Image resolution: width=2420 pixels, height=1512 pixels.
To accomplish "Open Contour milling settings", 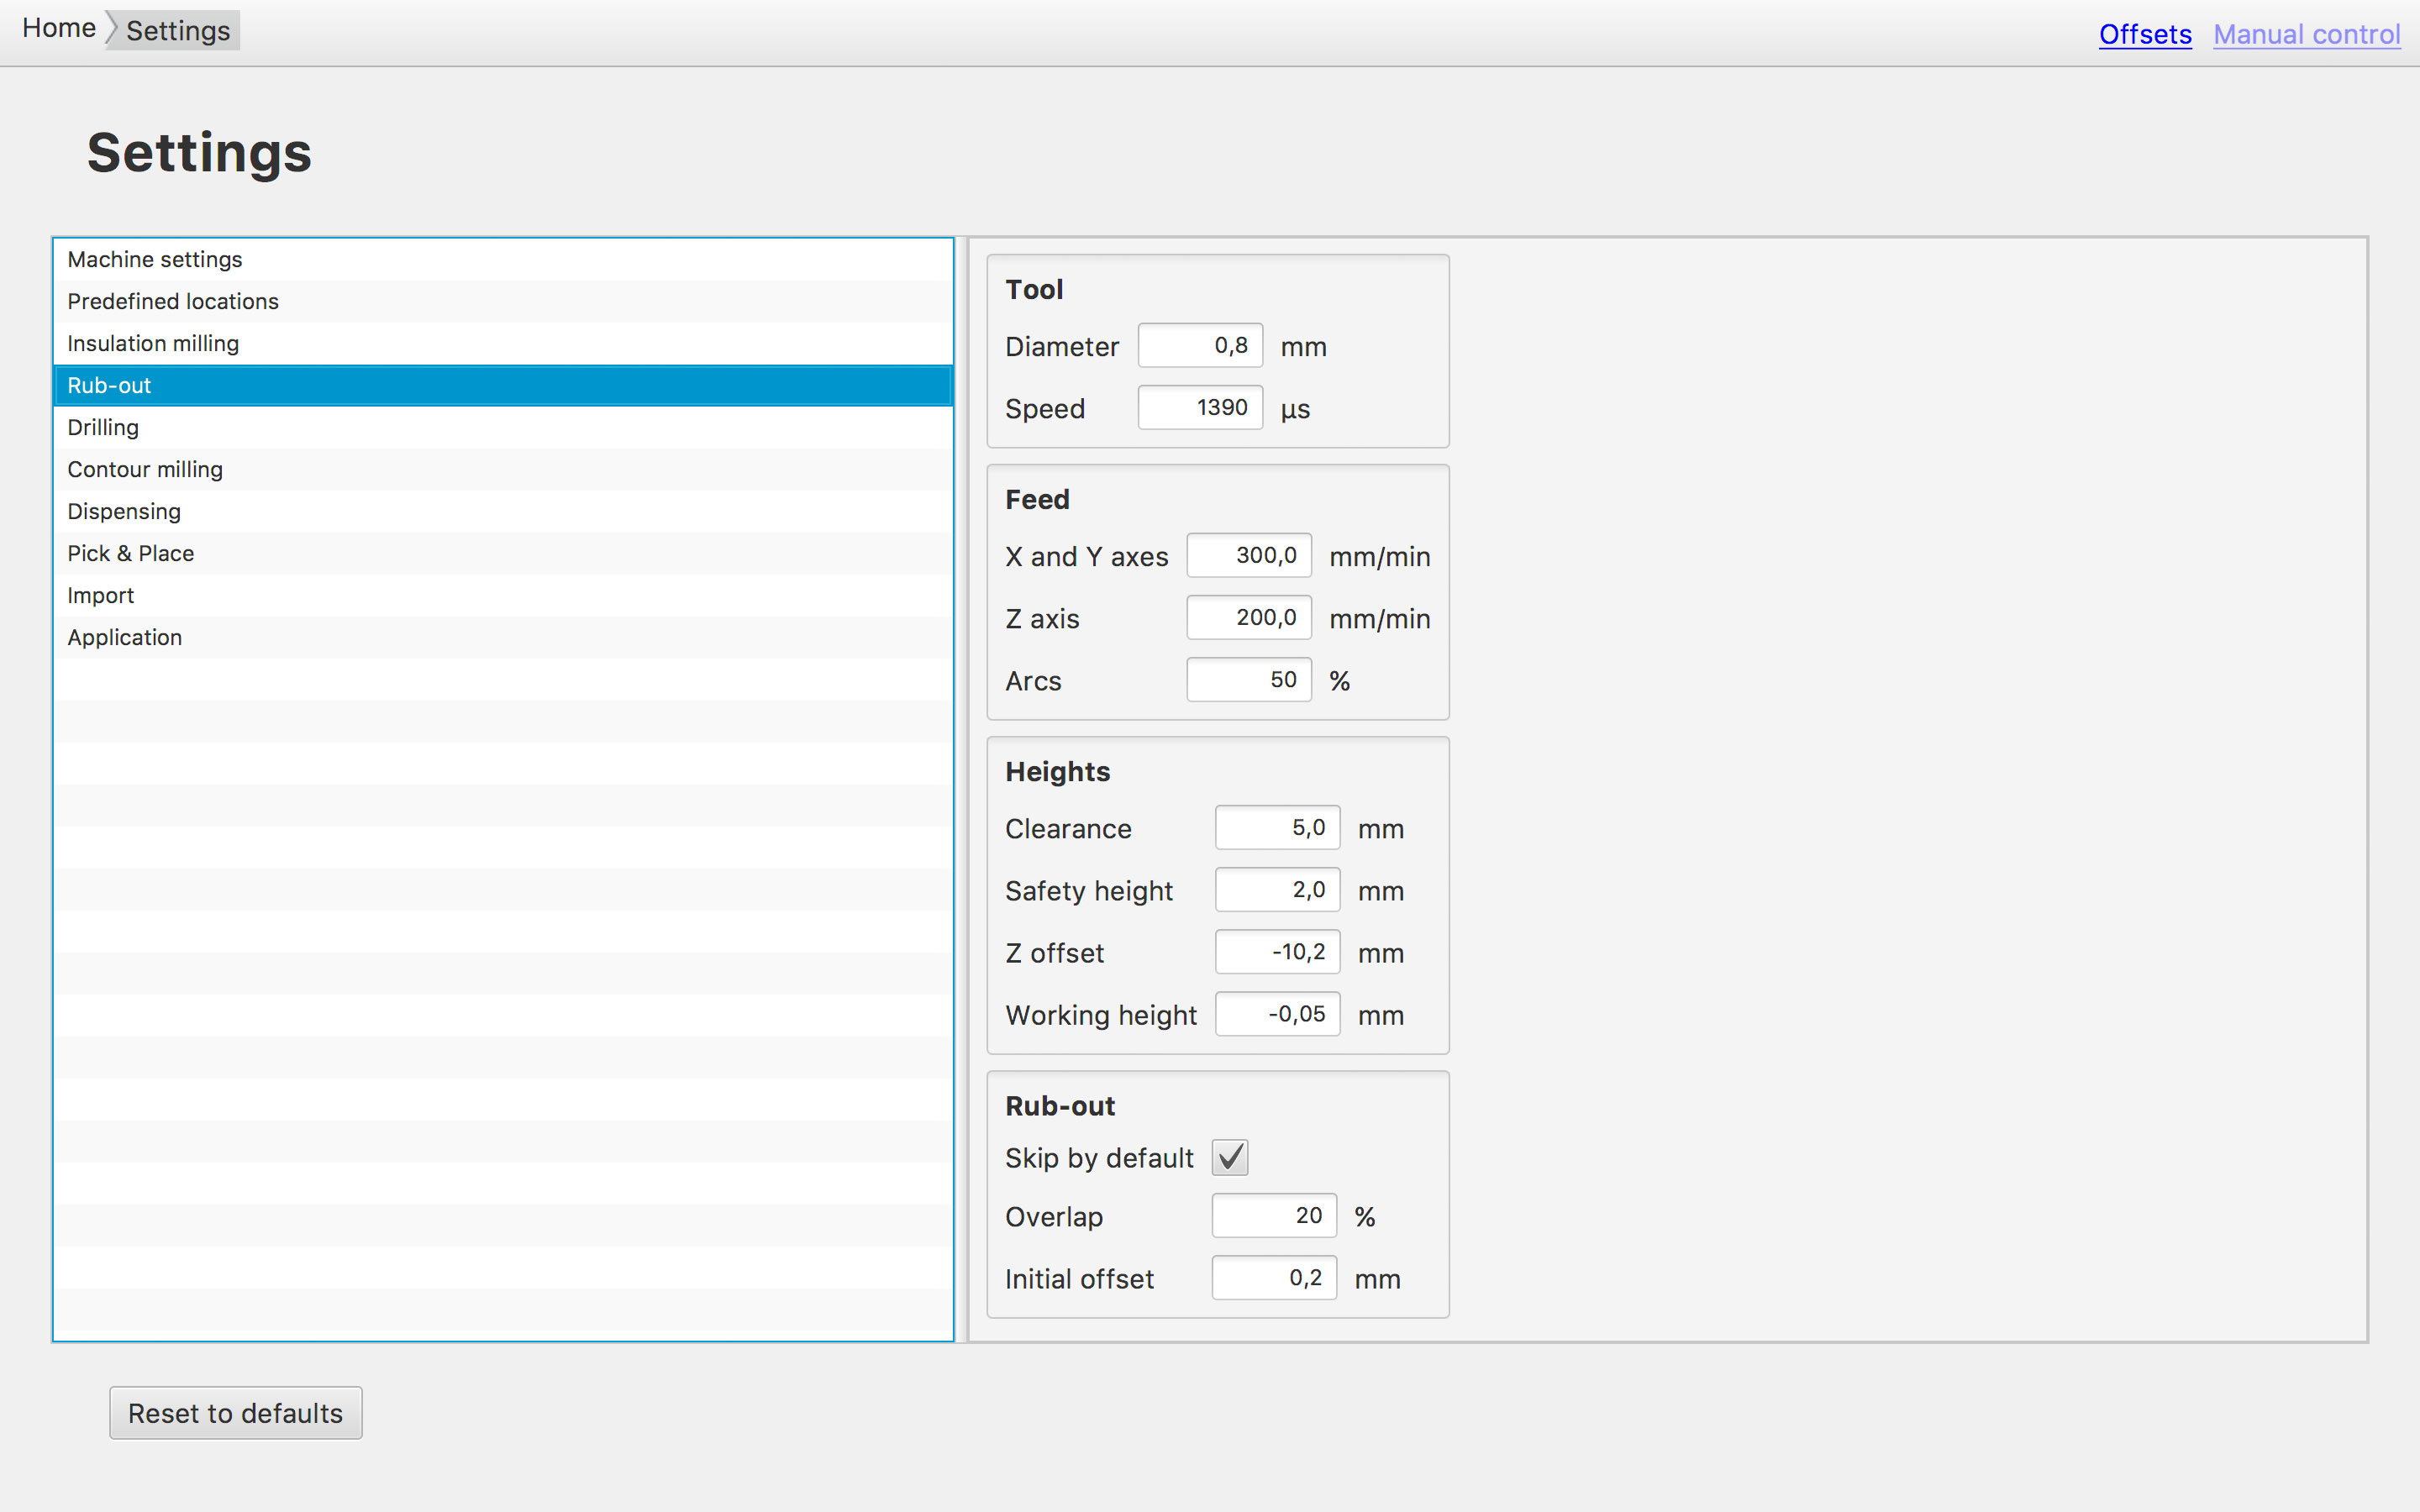I will (x=503, y=469).
